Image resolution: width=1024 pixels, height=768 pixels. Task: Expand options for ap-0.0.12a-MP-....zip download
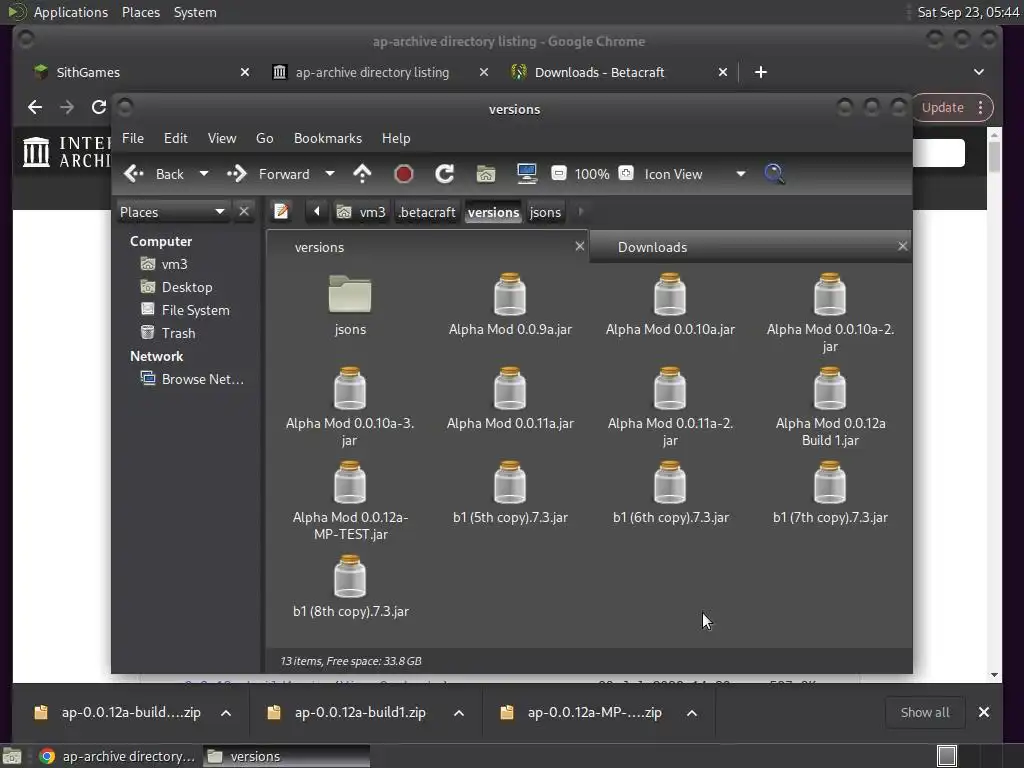(x=692, y=712)
